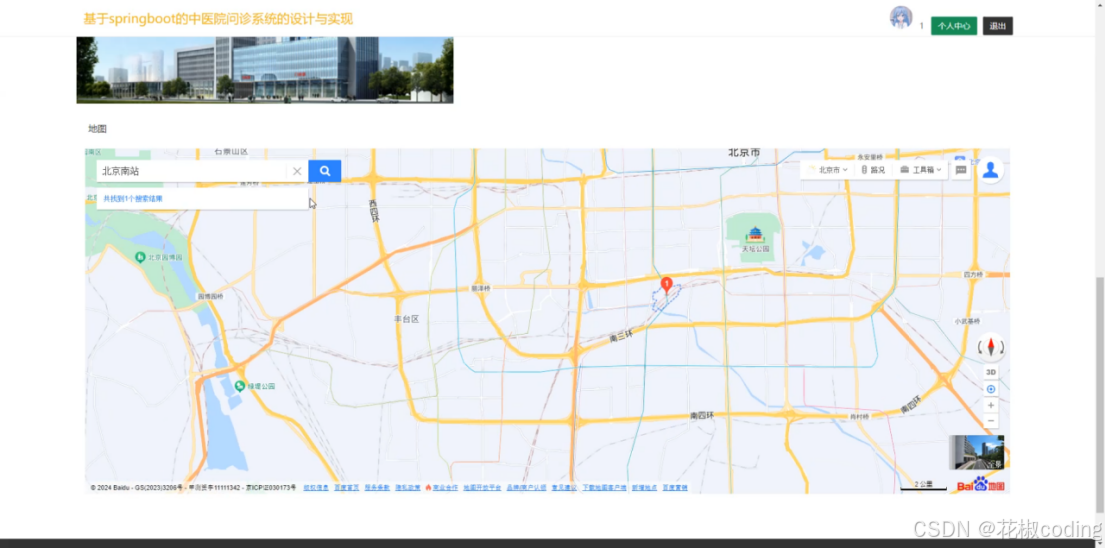Zoom in with the plus button
Viewport: 1106px width, 549px height.
tap(991, 406)
